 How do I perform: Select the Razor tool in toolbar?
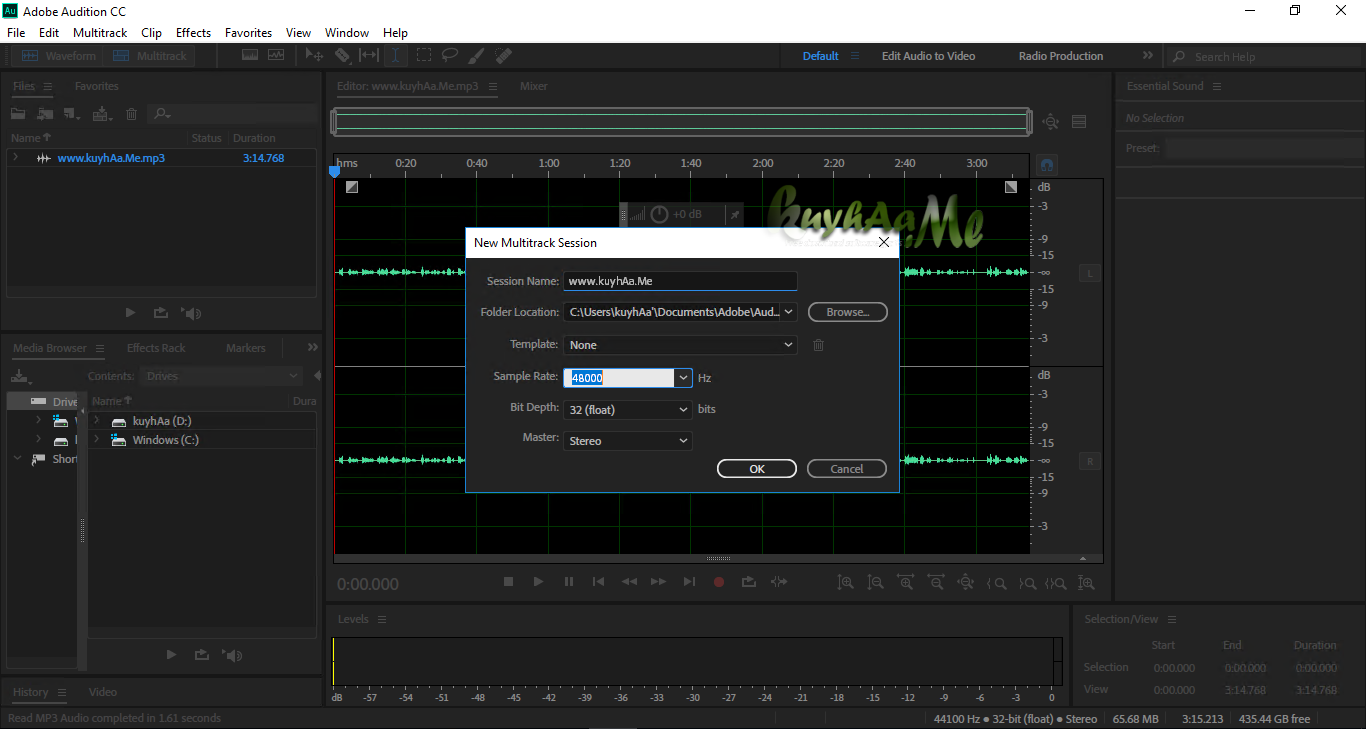click(x=342, y=56)
